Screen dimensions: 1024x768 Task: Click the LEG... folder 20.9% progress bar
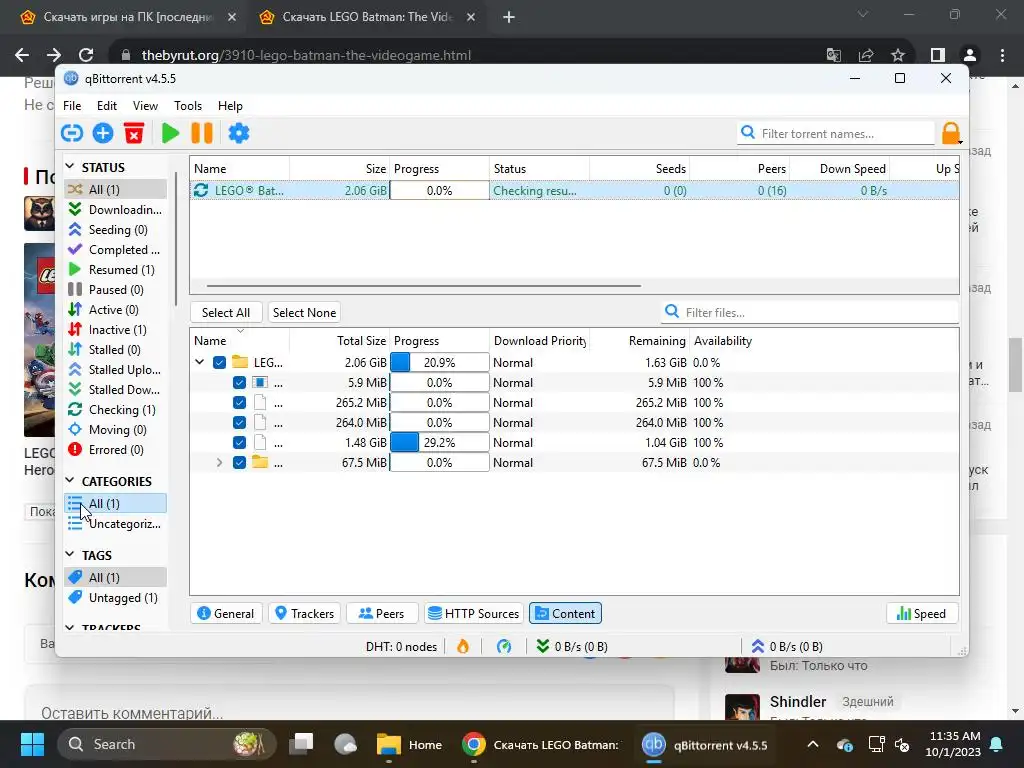440,362
